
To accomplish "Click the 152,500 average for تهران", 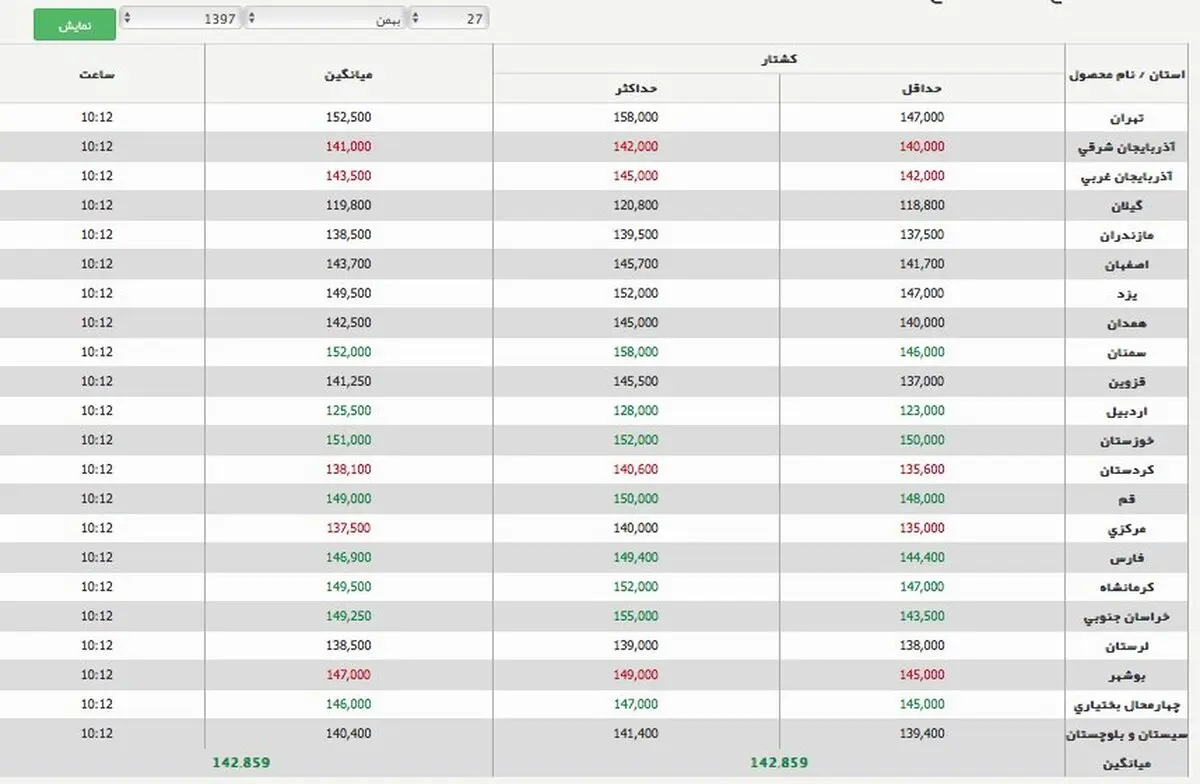I will pos(349,117).
